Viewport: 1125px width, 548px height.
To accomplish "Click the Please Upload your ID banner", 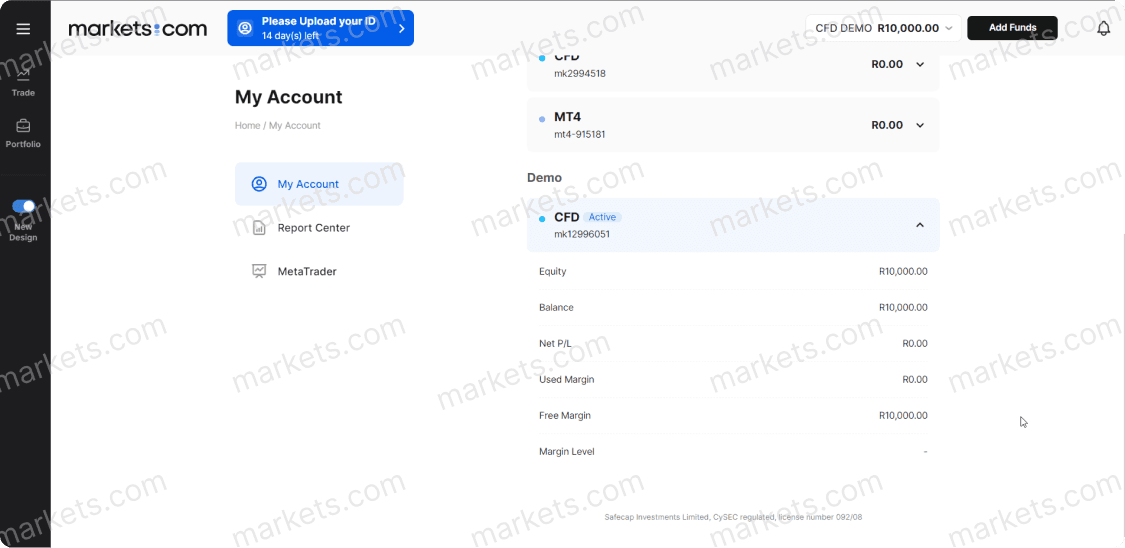I will (321, 28).
